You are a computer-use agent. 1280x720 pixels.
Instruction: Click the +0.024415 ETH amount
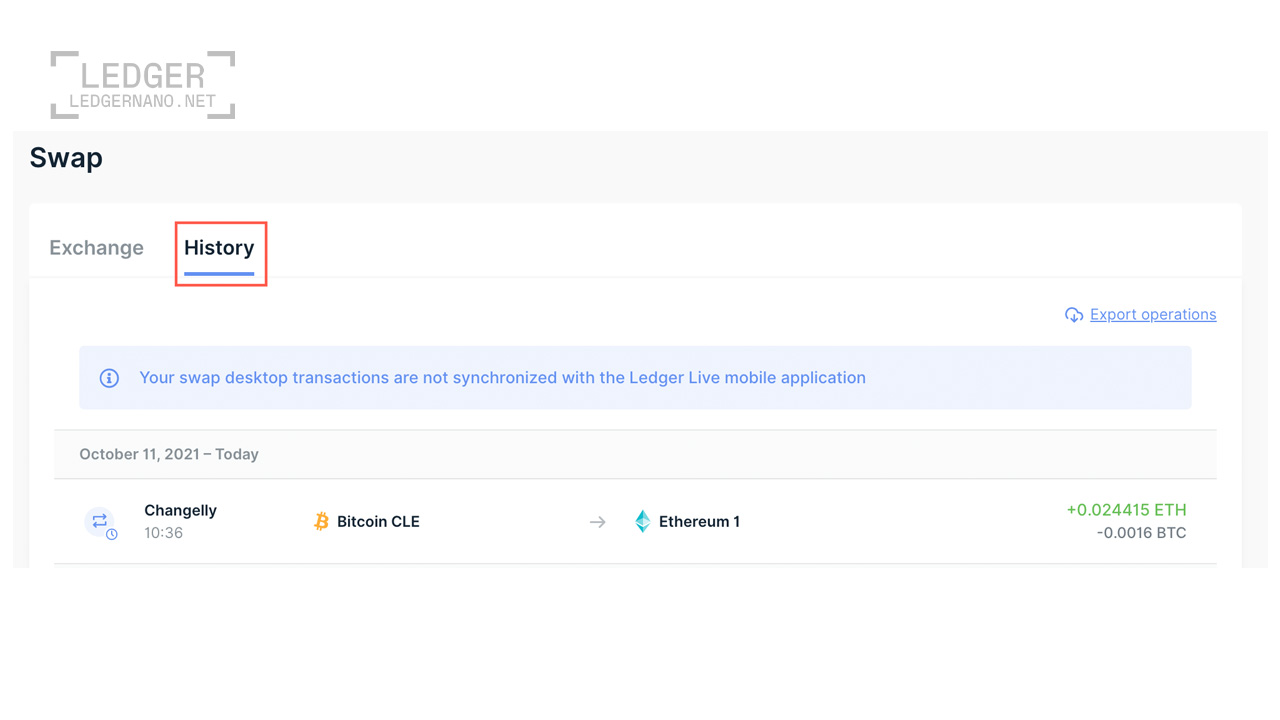[x=1126, y=510]
